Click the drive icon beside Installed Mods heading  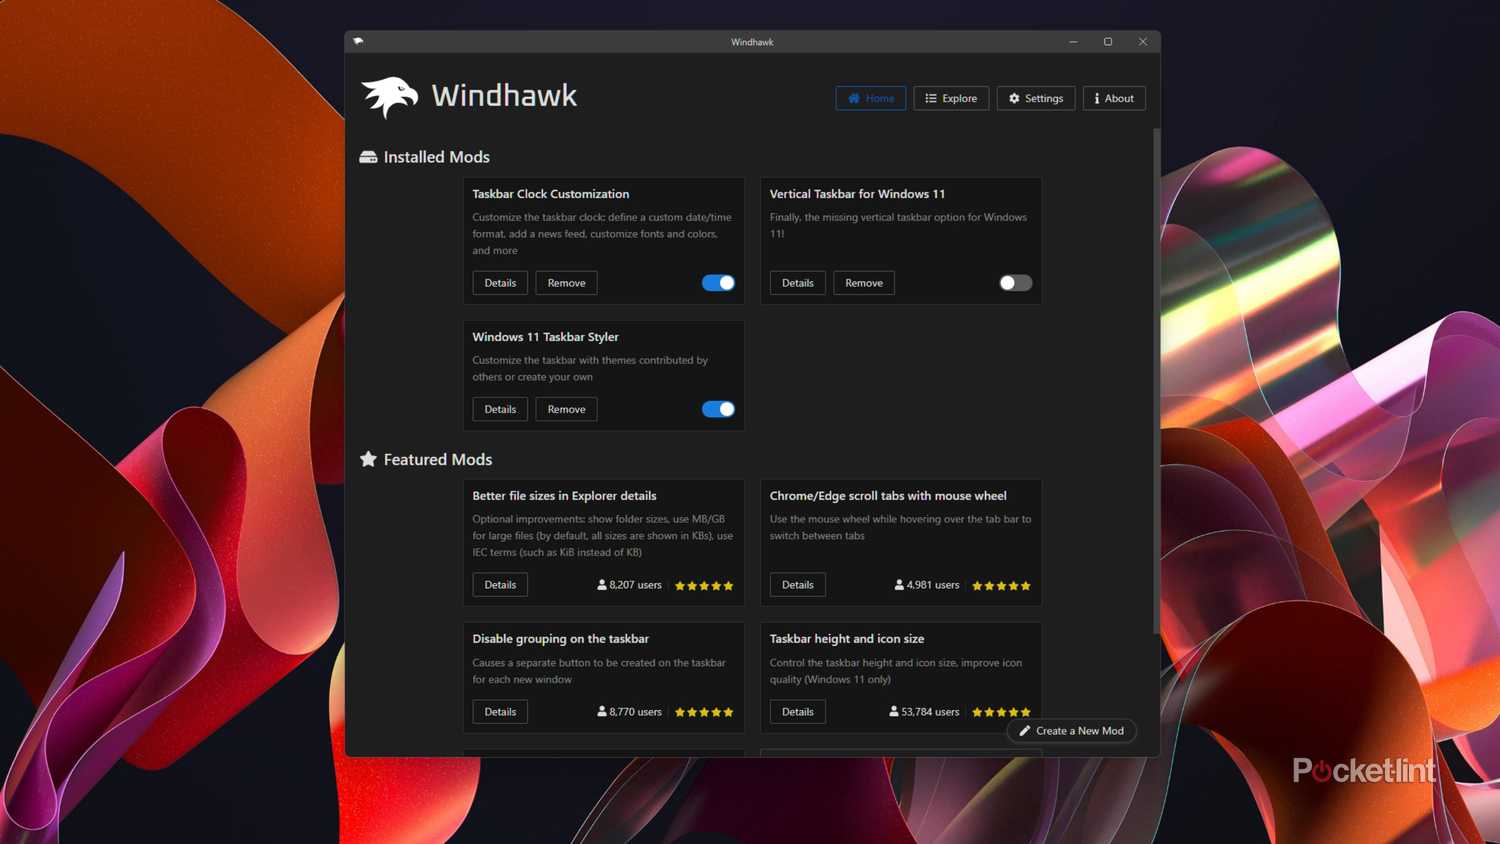pos(368,156)
